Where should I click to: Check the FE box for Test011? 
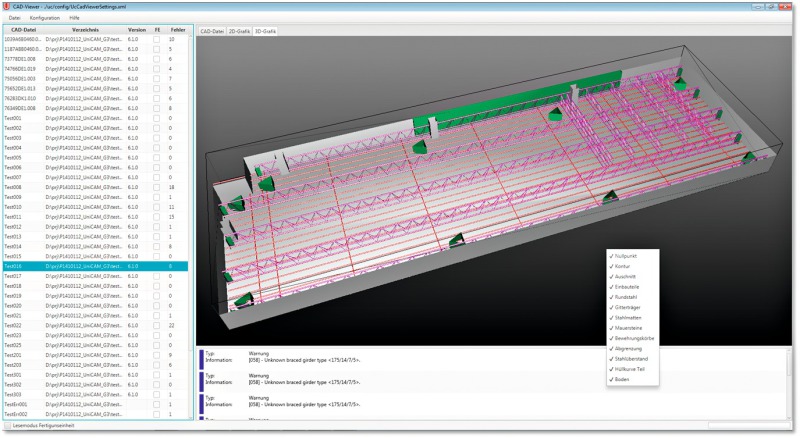[157, 217]
